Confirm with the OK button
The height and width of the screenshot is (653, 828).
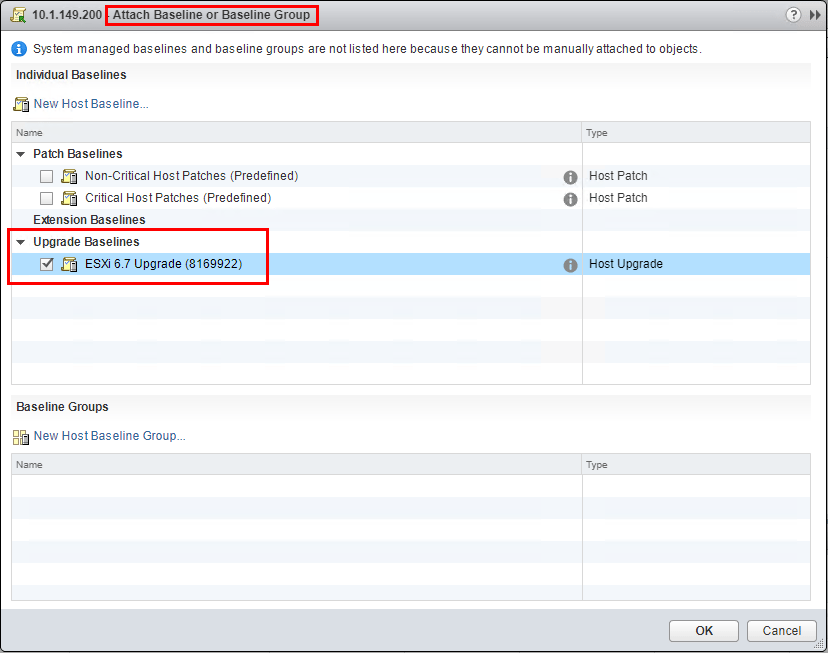coord(703,631)
